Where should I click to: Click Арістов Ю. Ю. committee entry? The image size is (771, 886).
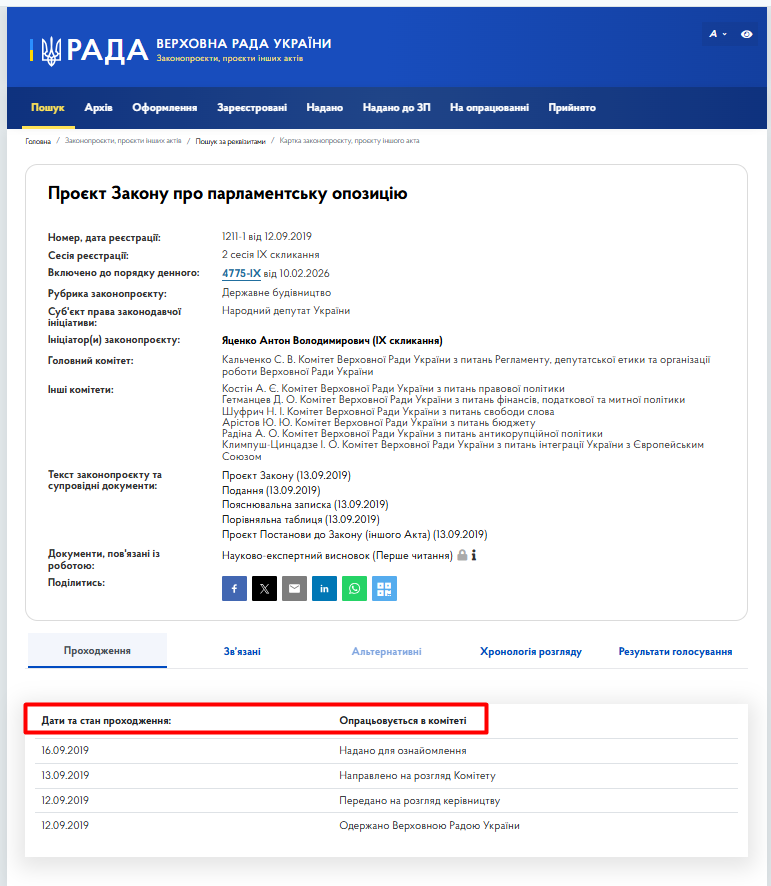[378, 423]
